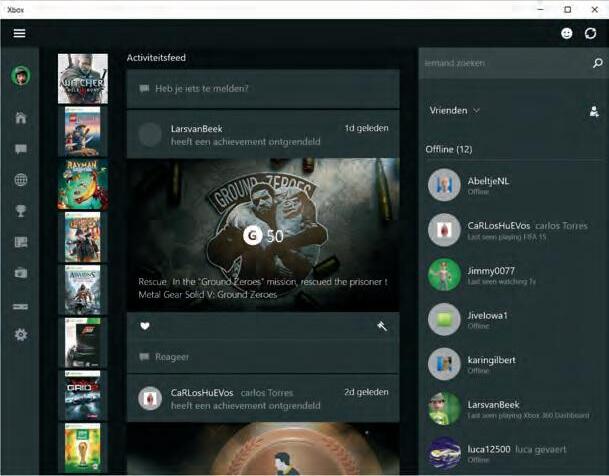Expand the Vrienden dropdown
Image resolution: width=609 pixels, height=476 pixels.
(x=454, y=111)
